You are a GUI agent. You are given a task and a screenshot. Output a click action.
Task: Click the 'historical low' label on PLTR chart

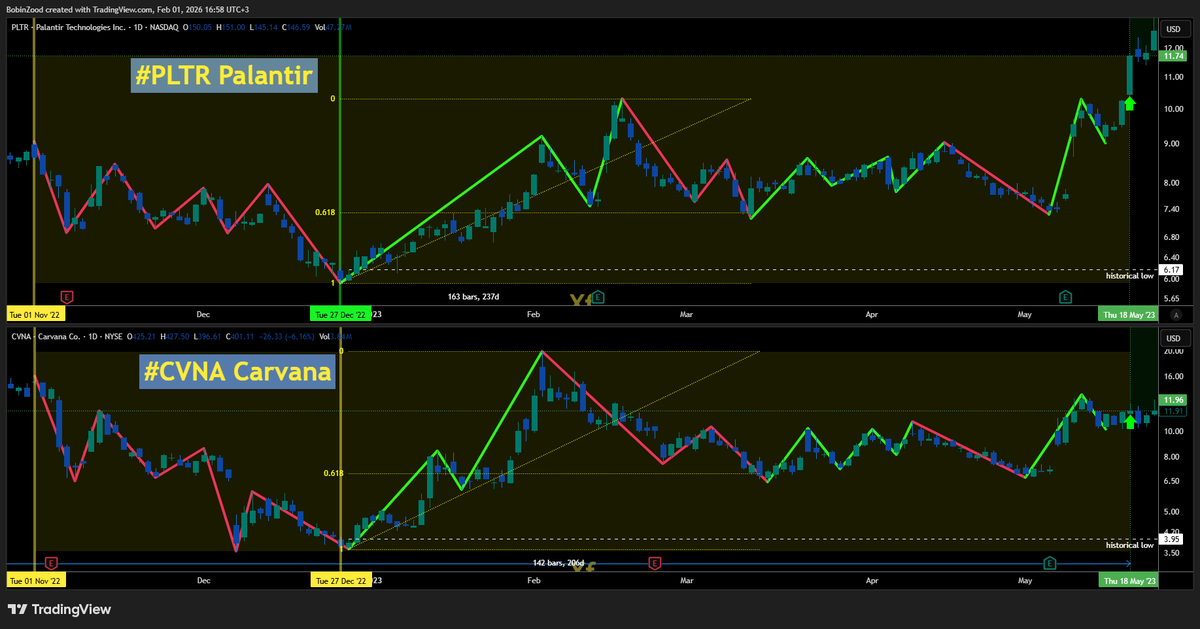pos(1130,275)
